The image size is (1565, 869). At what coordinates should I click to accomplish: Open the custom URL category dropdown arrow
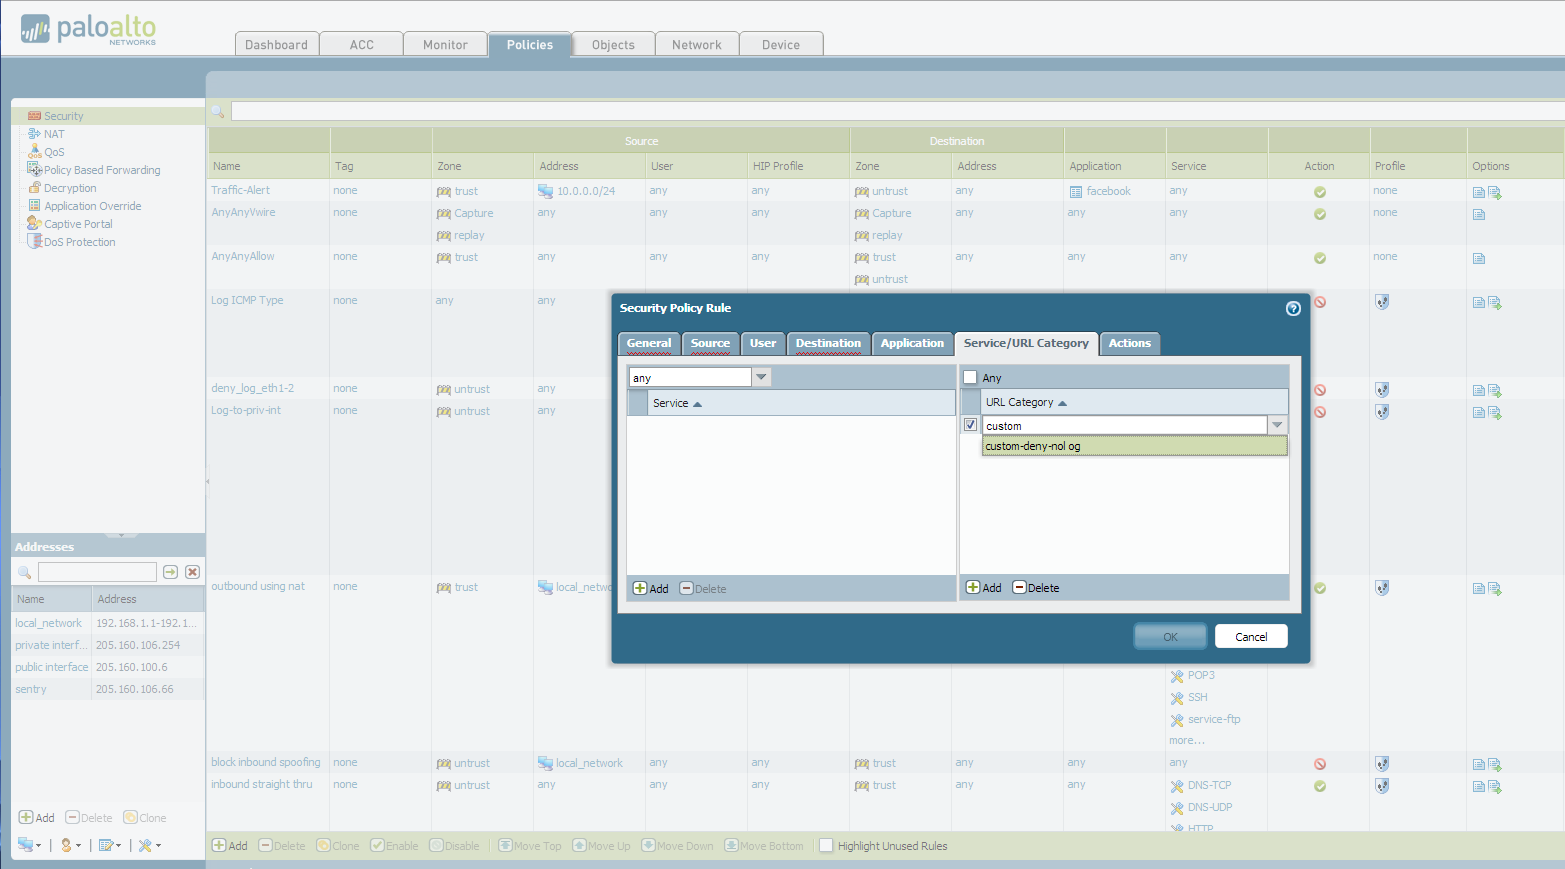click(x=1277, y=425)
